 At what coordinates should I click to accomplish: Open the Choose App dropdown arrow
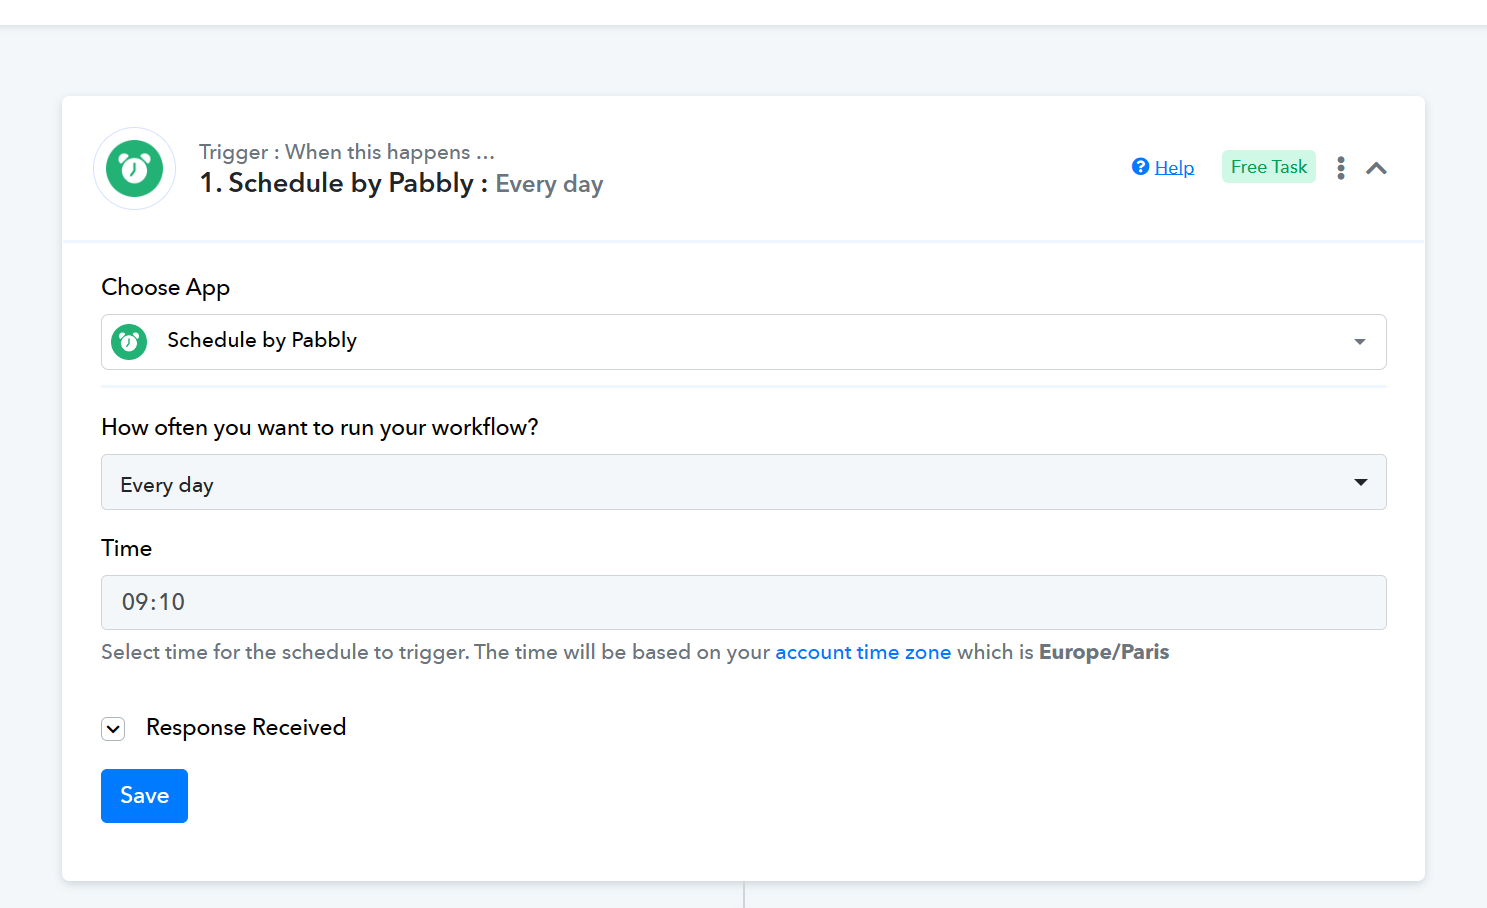[1360, 342]
